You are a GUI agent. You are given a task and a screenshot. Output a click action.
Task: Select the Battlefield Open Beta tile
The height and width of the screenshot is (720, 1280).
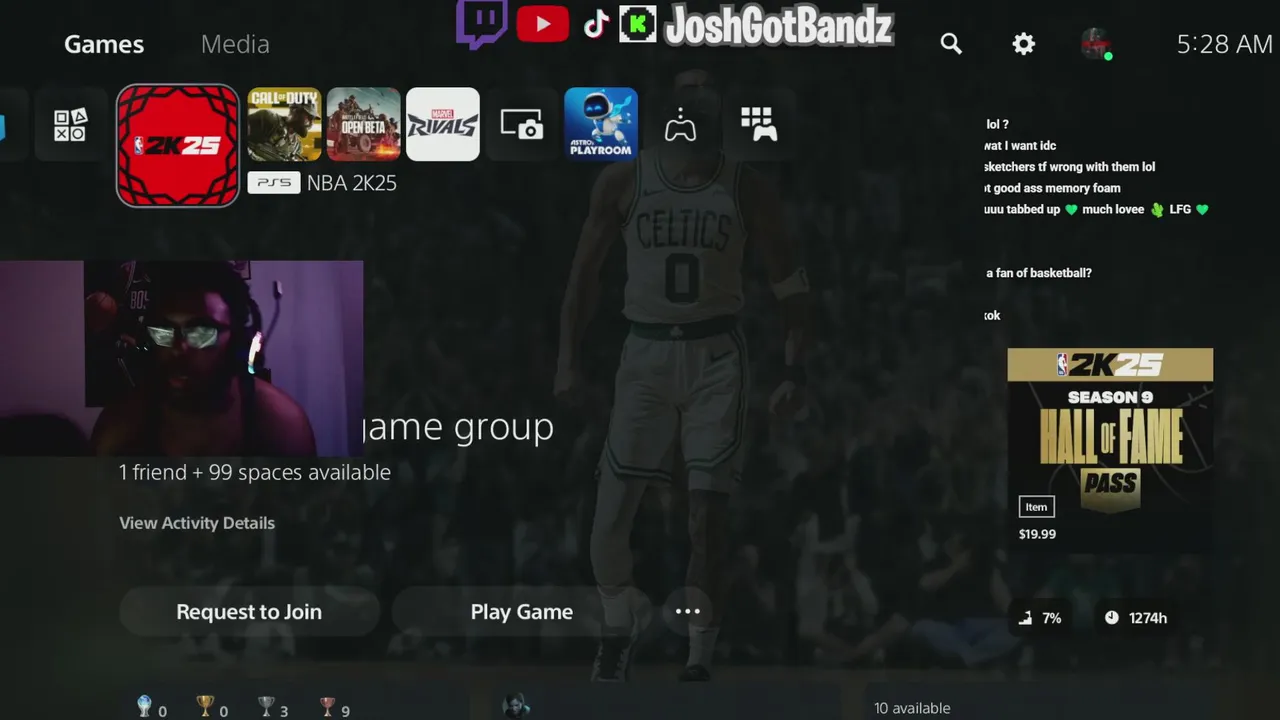click(x=364, y=124)
